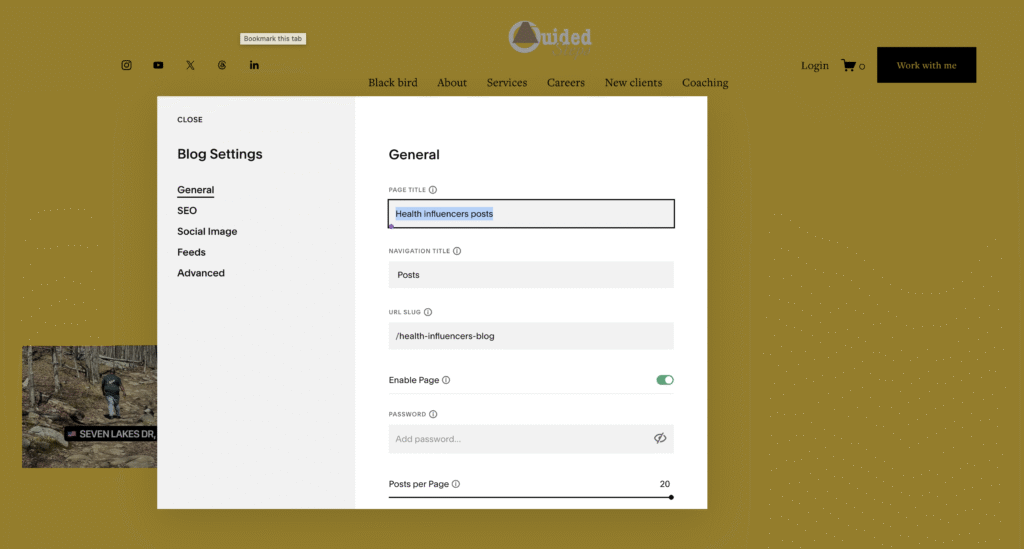This screenshot has height=549, width=1024.
Task: Click info icon beside Navigation Title
Action: (x=459, y=252)
